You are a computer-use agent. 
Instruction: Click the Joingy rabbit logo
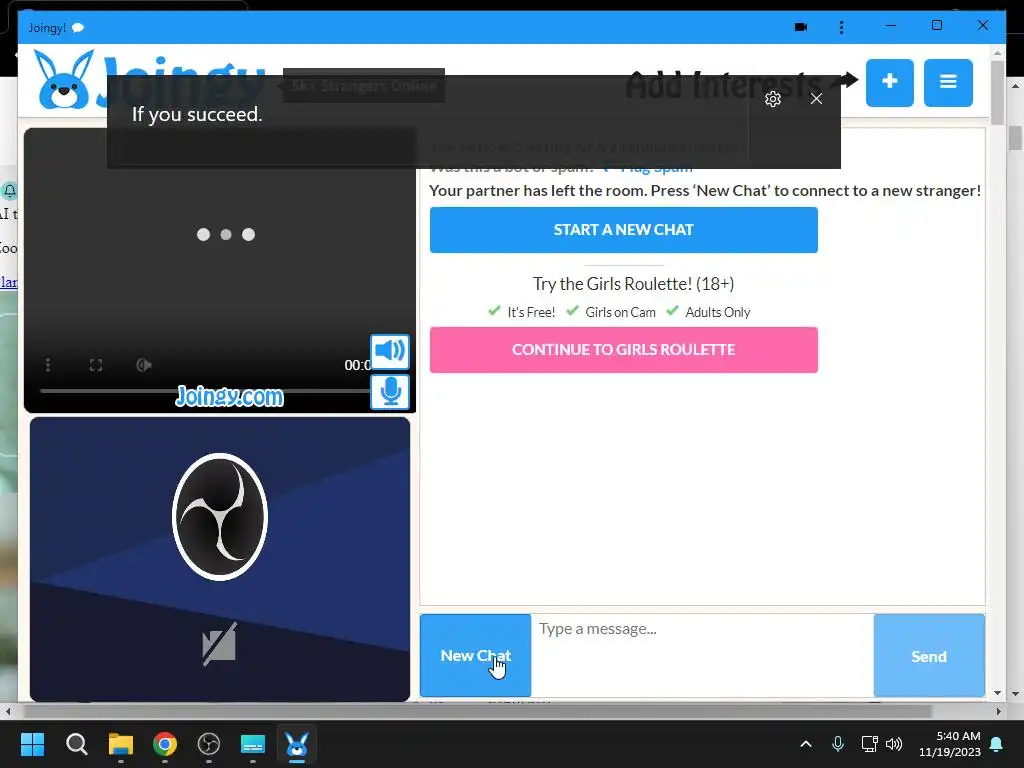tap(63, 80)
